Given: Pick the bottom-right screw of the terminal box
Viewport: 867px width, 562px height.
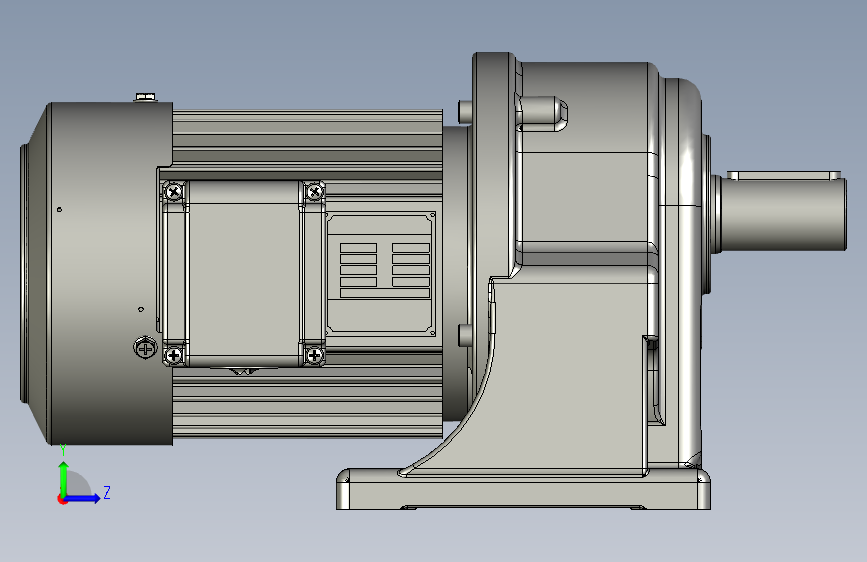Looking at the screenshot, I should coord(314,355).
